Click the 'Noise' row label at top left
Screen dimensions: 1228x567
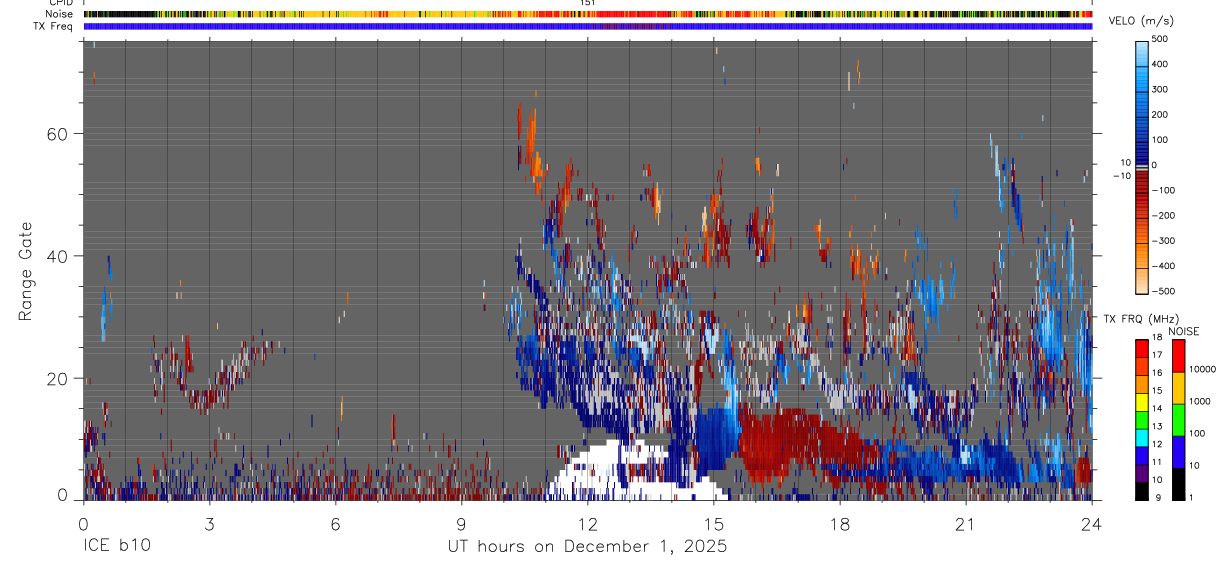click(60, 14)
